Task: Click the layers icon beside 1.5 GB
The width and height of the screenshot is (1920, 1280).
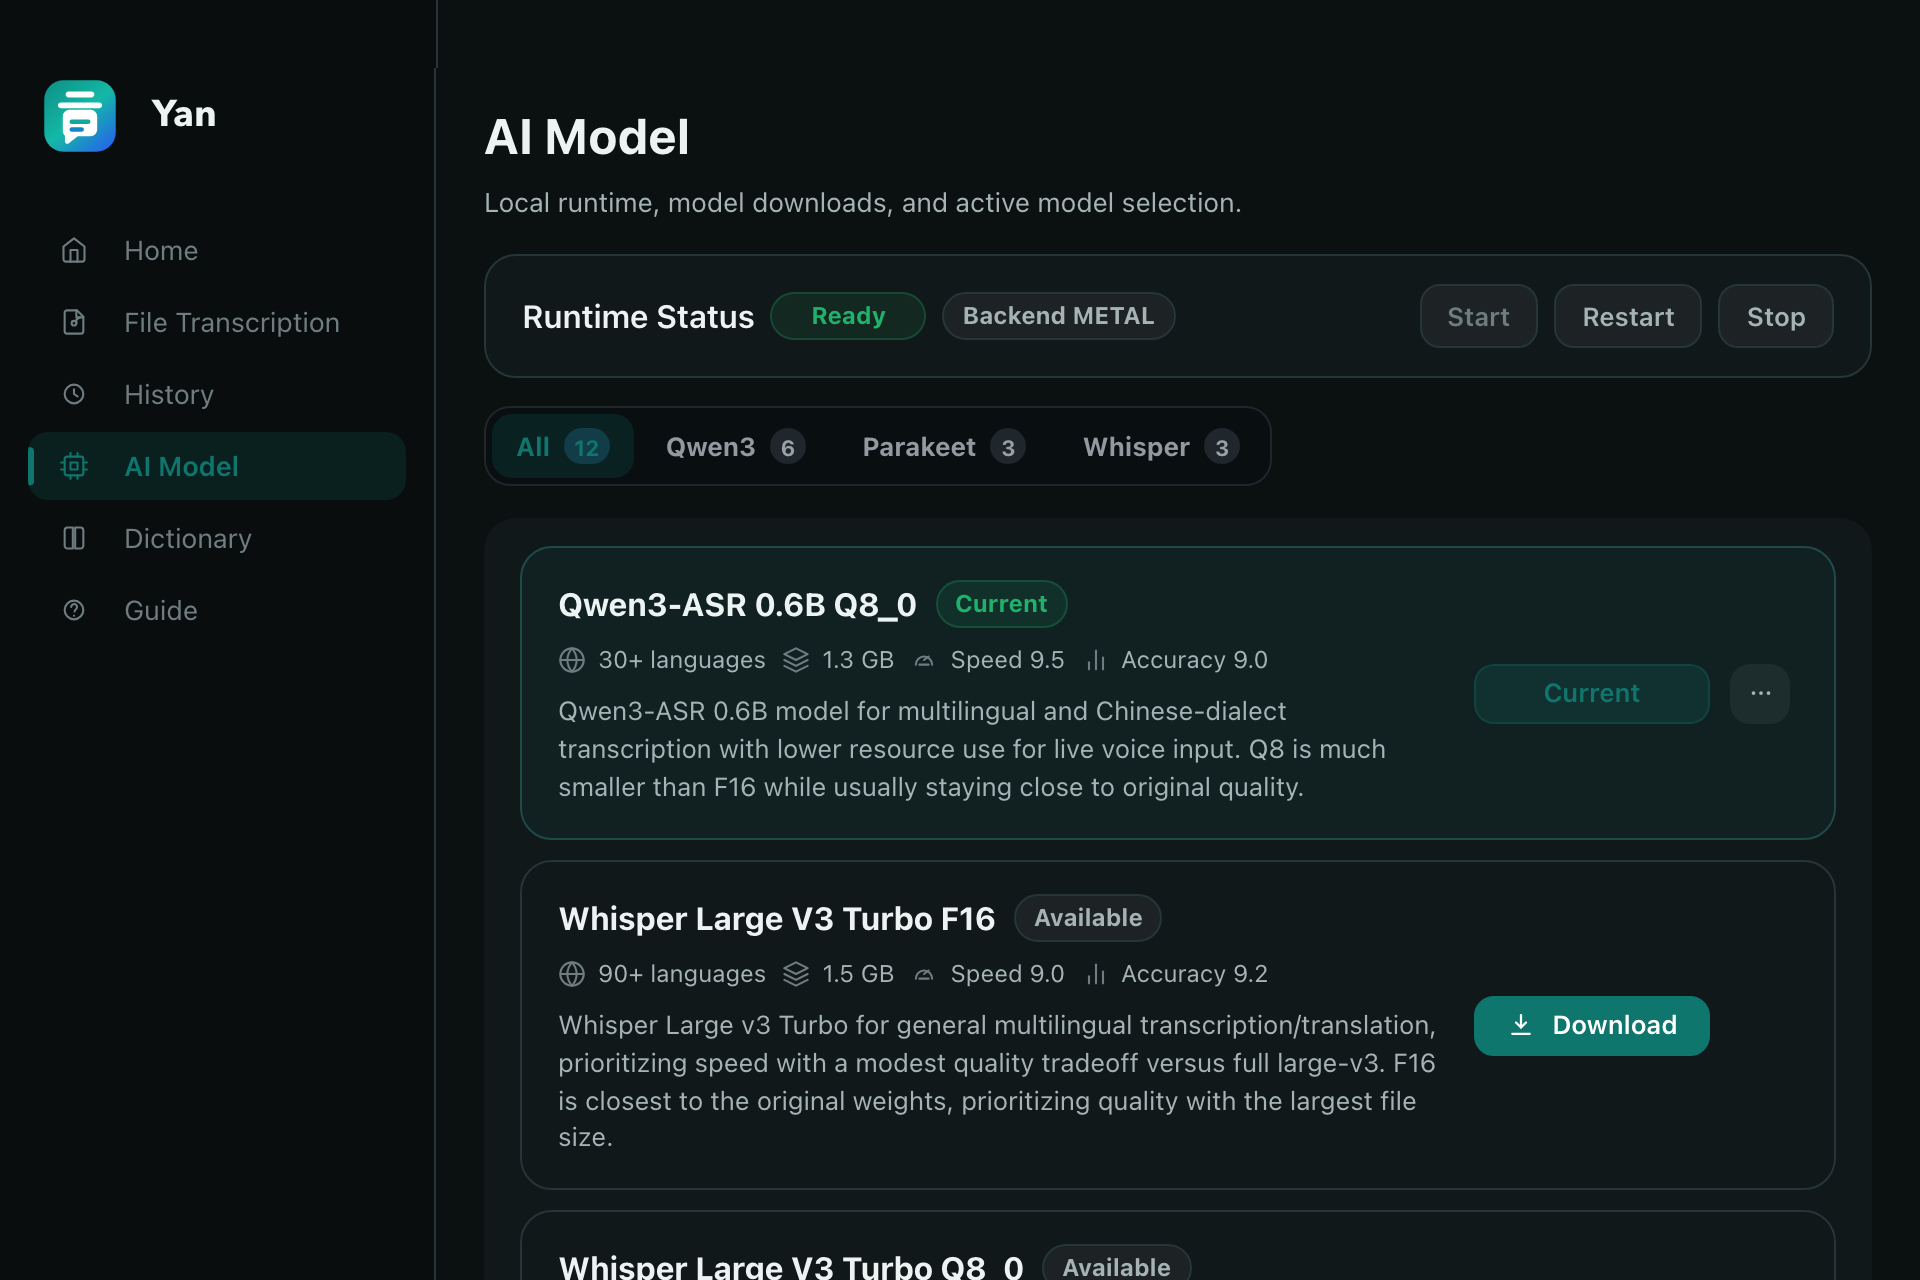Action: (x=796, y=974)
